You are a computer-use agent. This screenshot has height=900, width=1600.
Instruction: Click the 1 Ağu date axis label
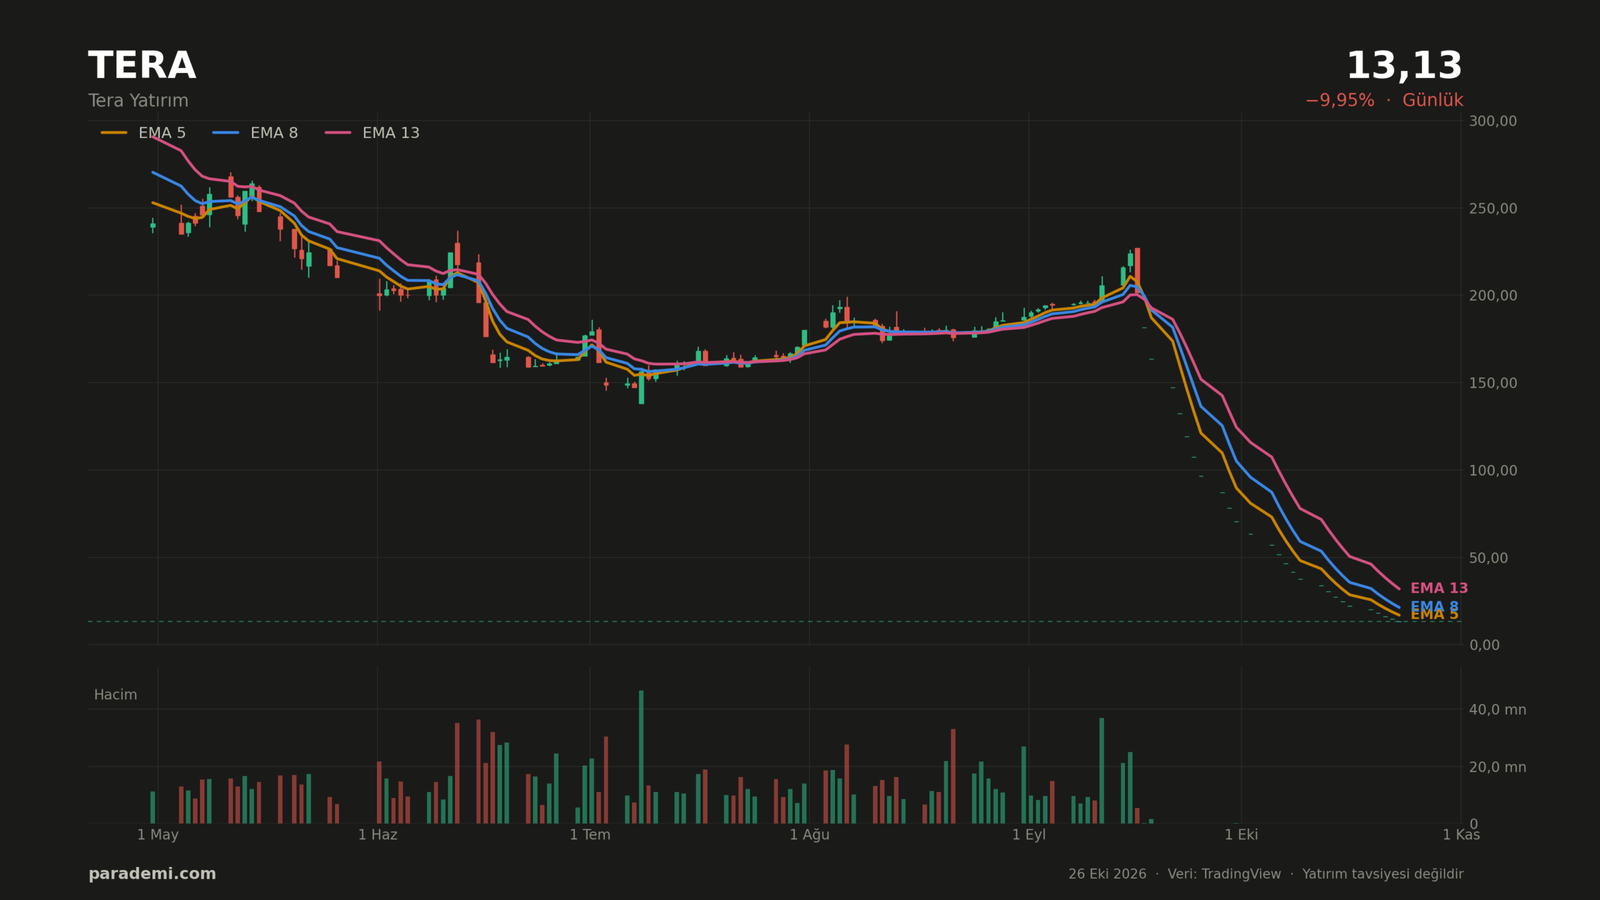pos(810,835)
